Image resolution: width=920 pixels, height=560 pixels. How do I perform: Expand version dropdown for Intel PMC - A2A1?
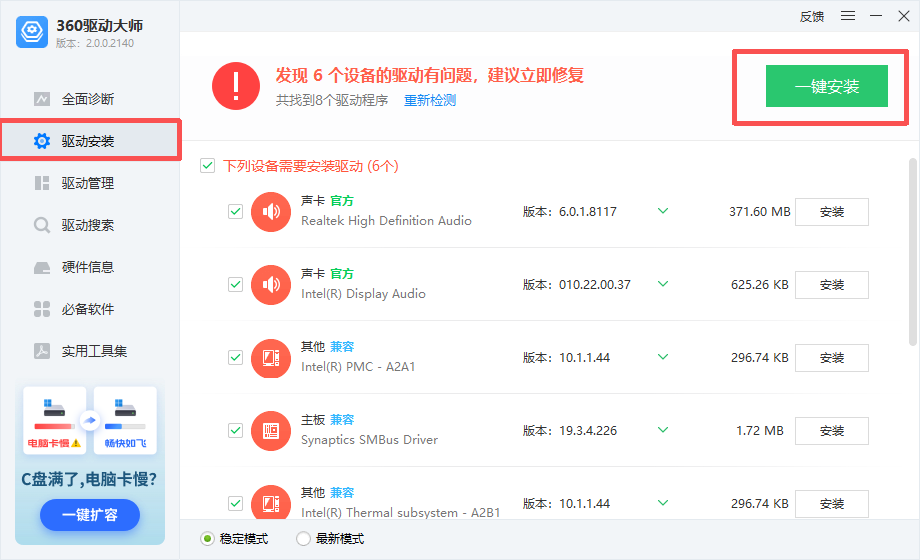point(663,357)
